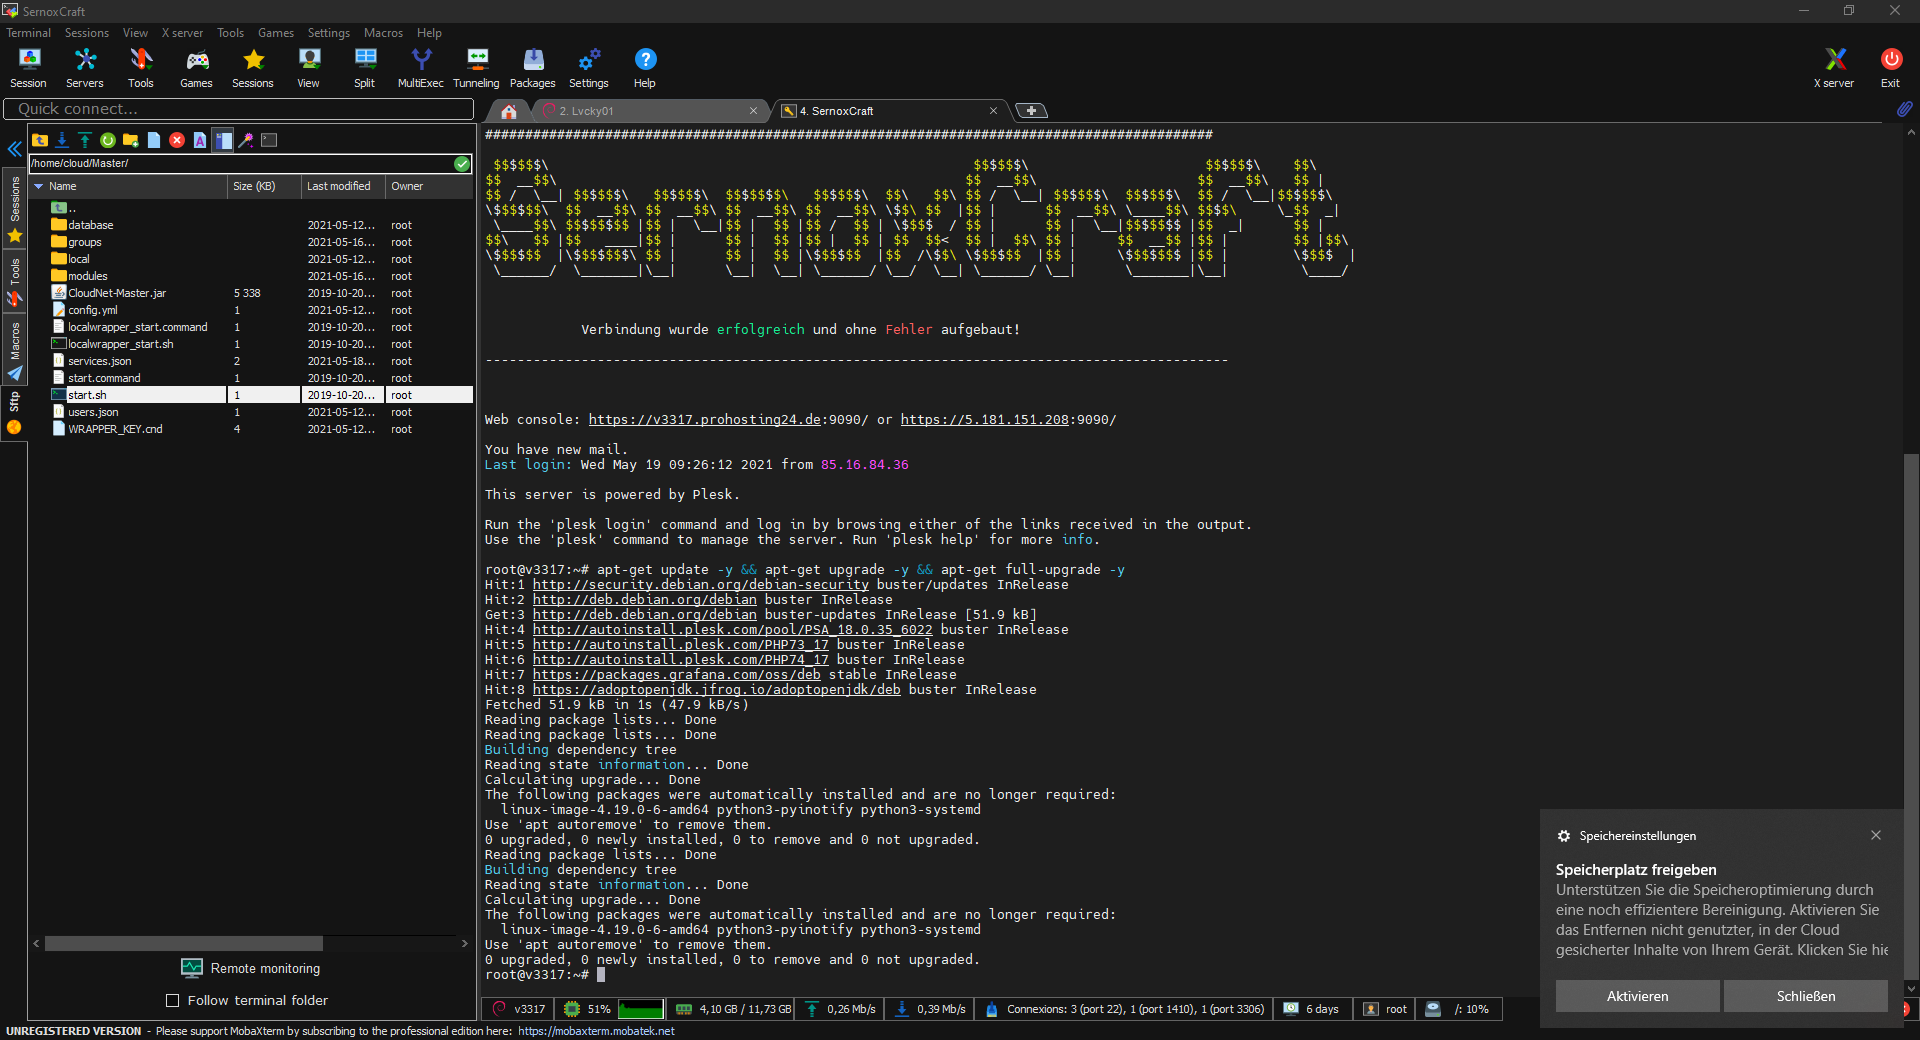This screenshot has height=1040, width=1920.
Task: Refresh the SFTP folder with green icon
Action: [108, 140]
